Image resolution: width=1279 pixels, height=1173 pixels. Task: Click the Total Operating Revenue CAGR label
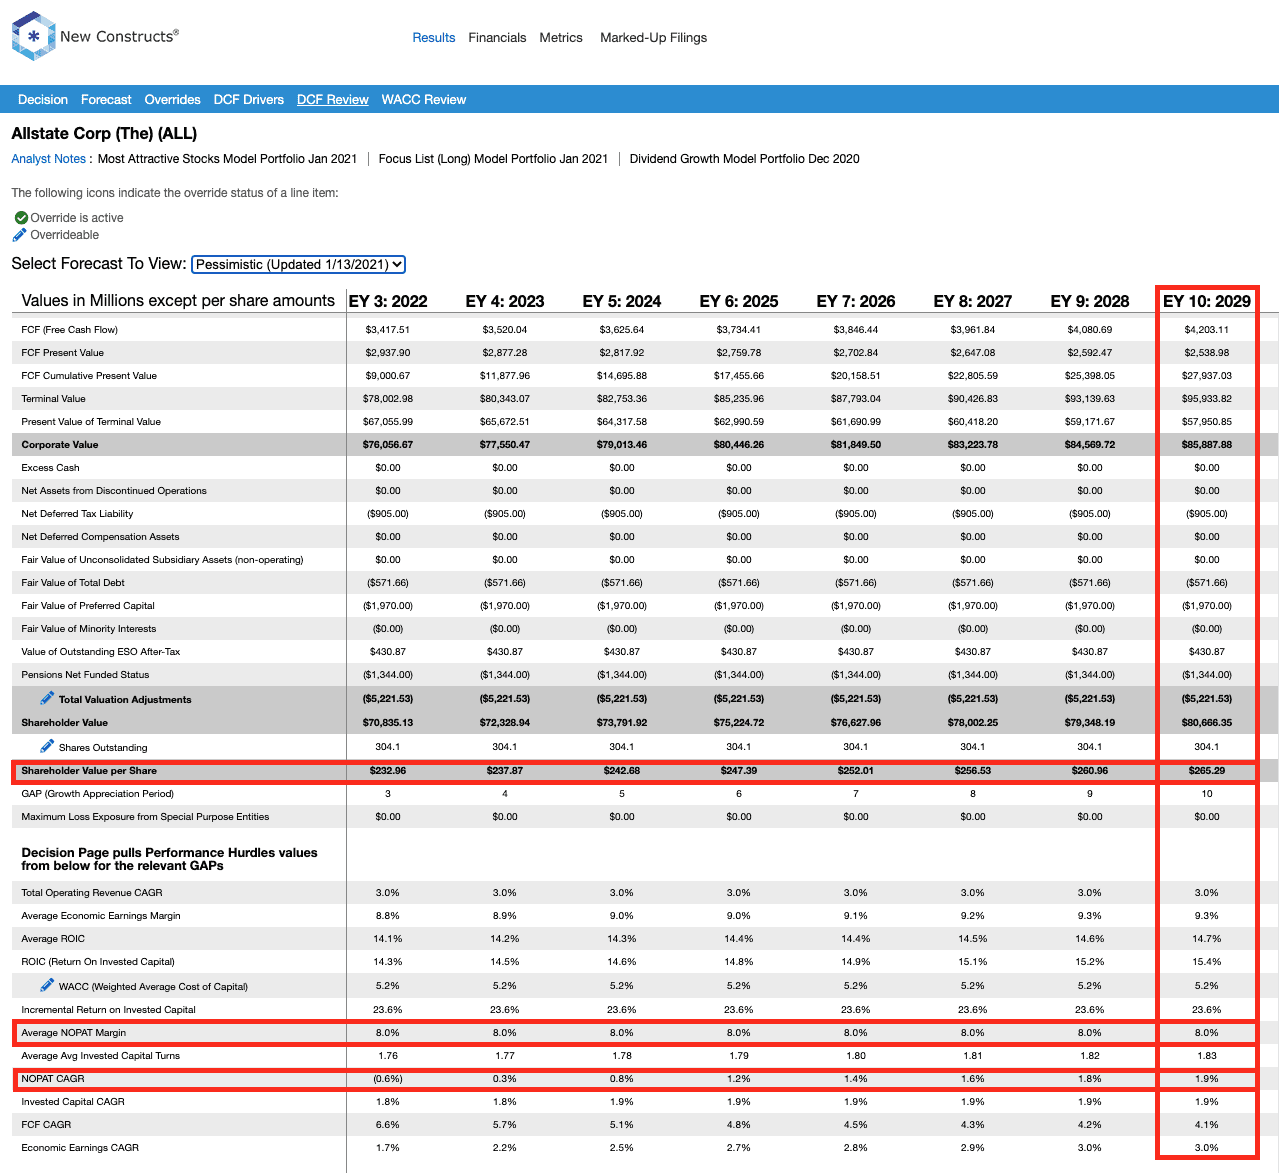coord(92,893)
